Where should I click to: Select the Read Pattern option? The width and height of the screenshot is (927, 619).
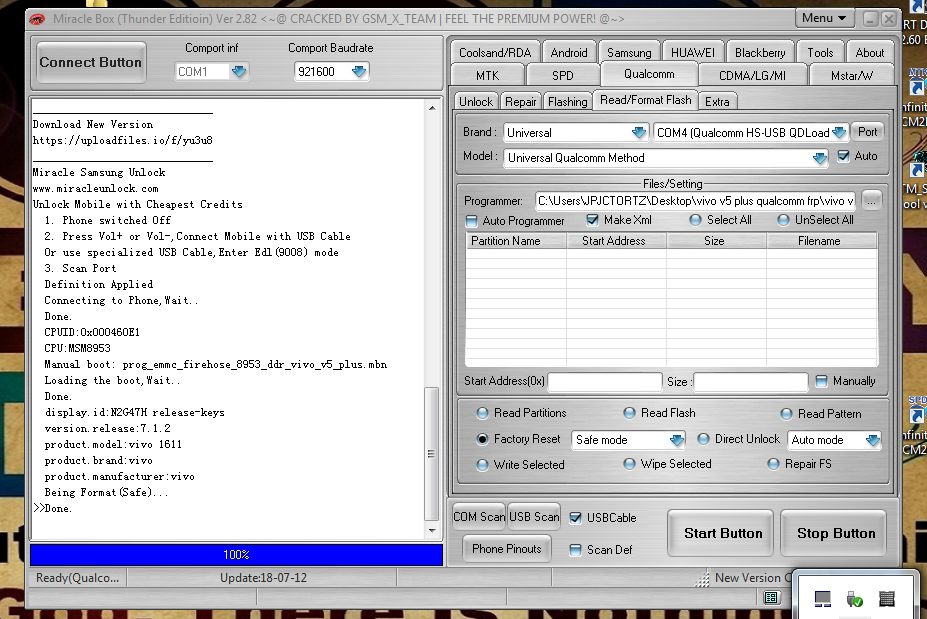[786, 414]
